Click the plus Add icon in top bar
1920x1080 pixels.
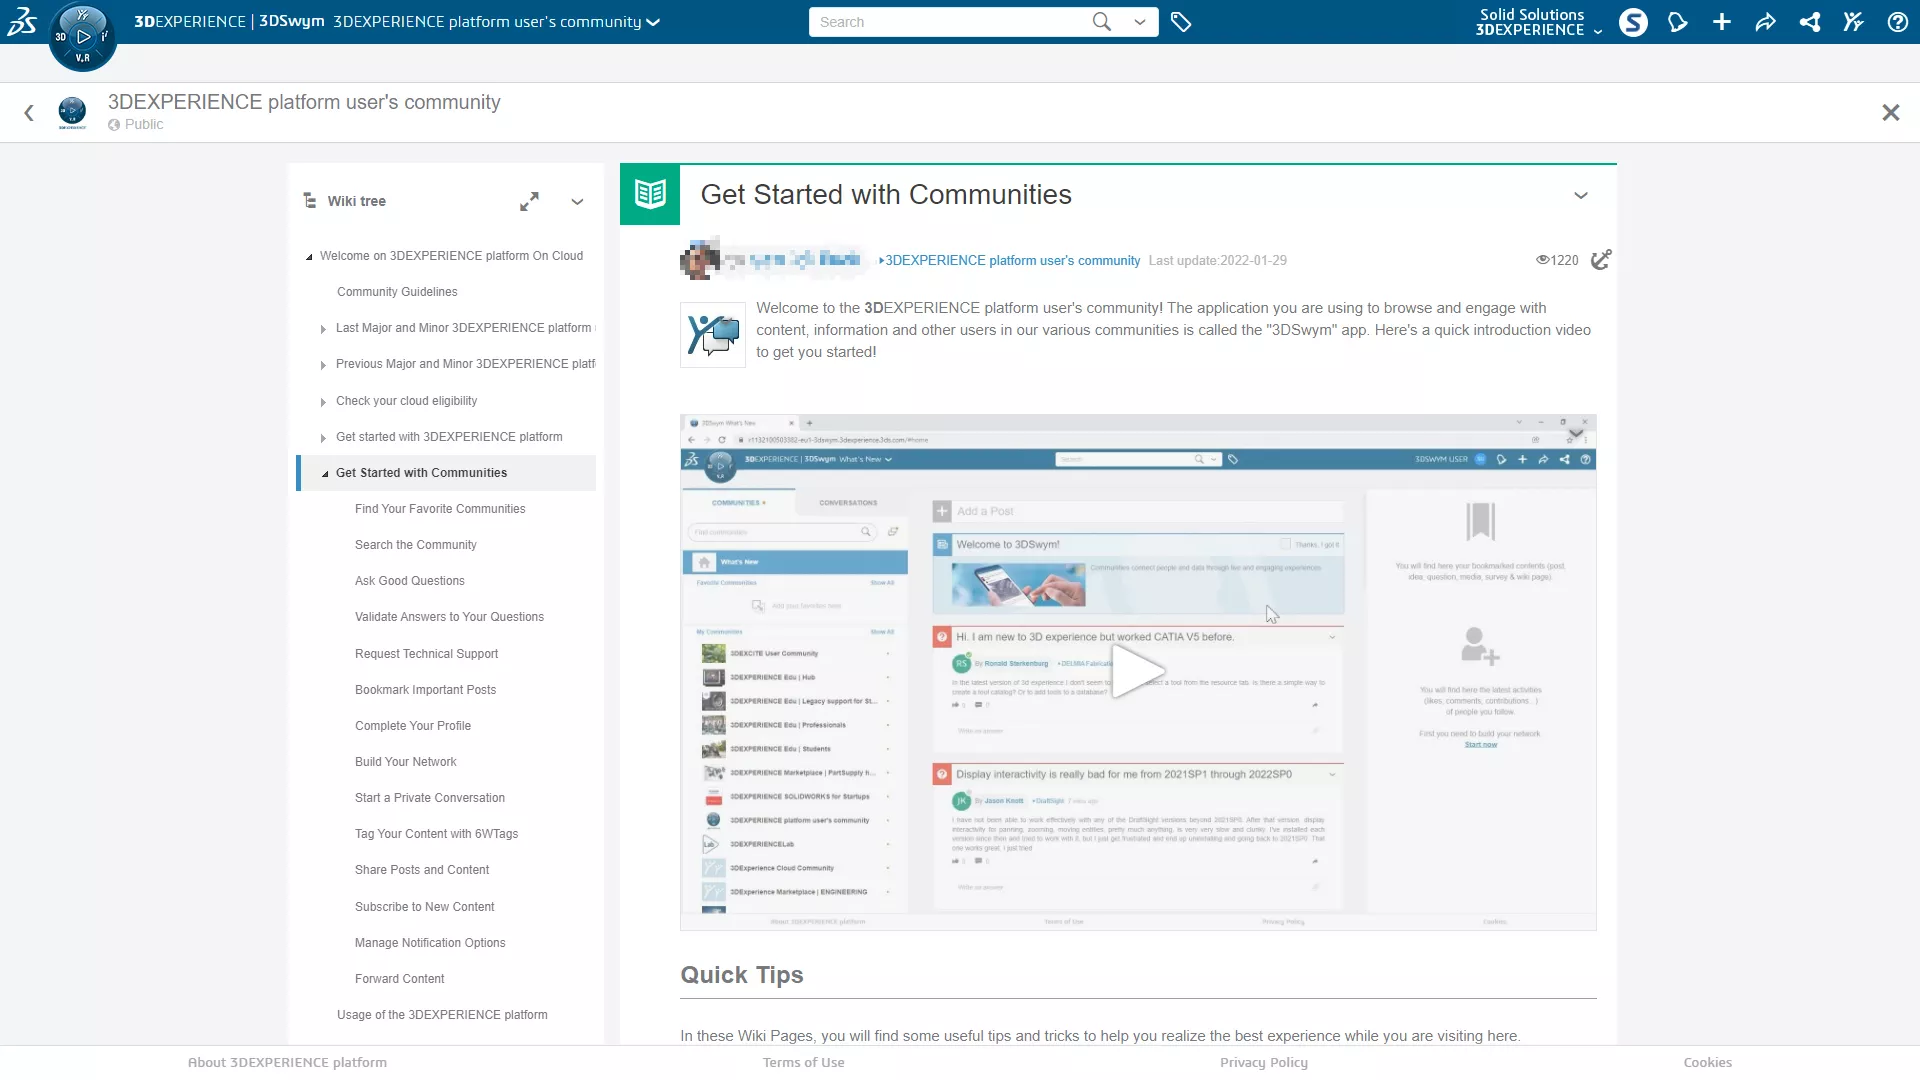1721,22
